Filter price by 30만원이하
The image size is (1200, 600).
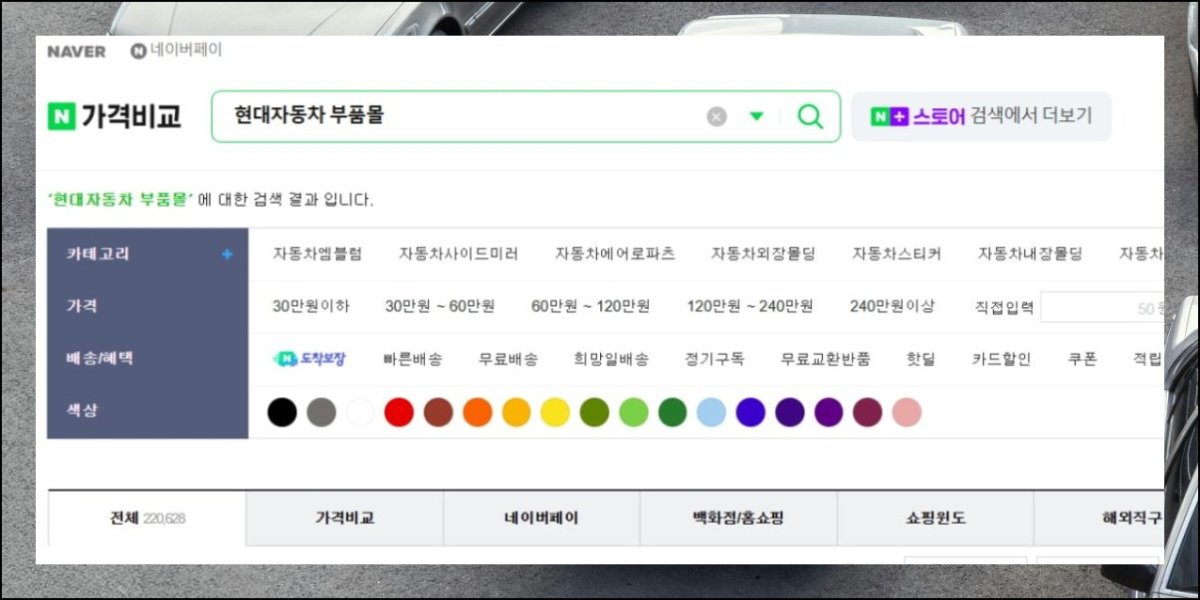pyautogui.click(x=311, y=307)
